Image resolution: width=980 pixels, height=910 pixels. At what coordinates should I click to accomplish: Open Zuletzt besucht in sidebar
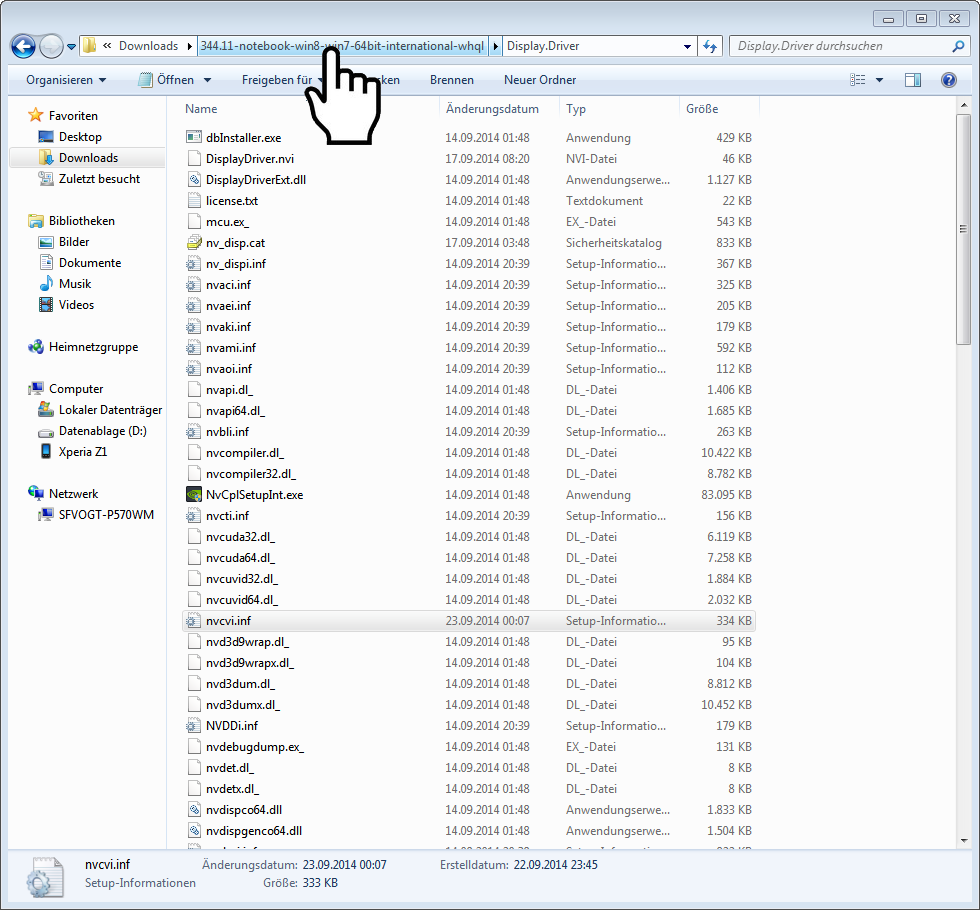[99, 179]
